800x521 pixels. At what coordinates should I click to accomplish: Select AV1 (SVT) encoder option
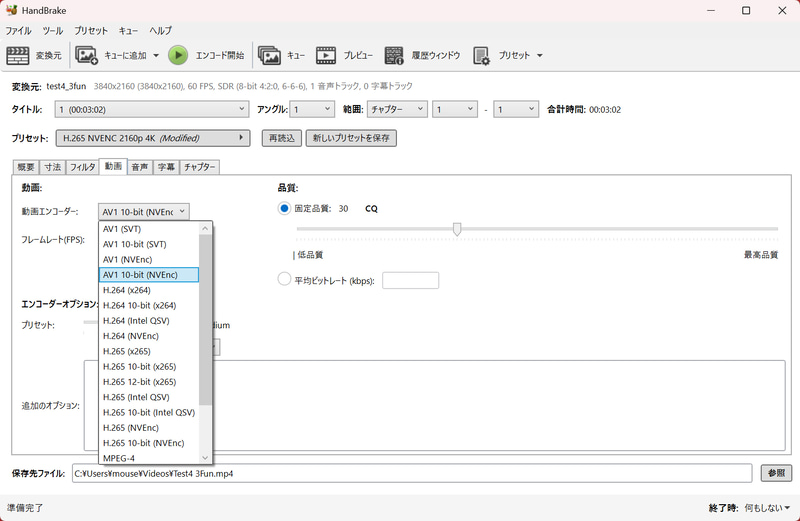pyautogui.click(x=148, y=229)
